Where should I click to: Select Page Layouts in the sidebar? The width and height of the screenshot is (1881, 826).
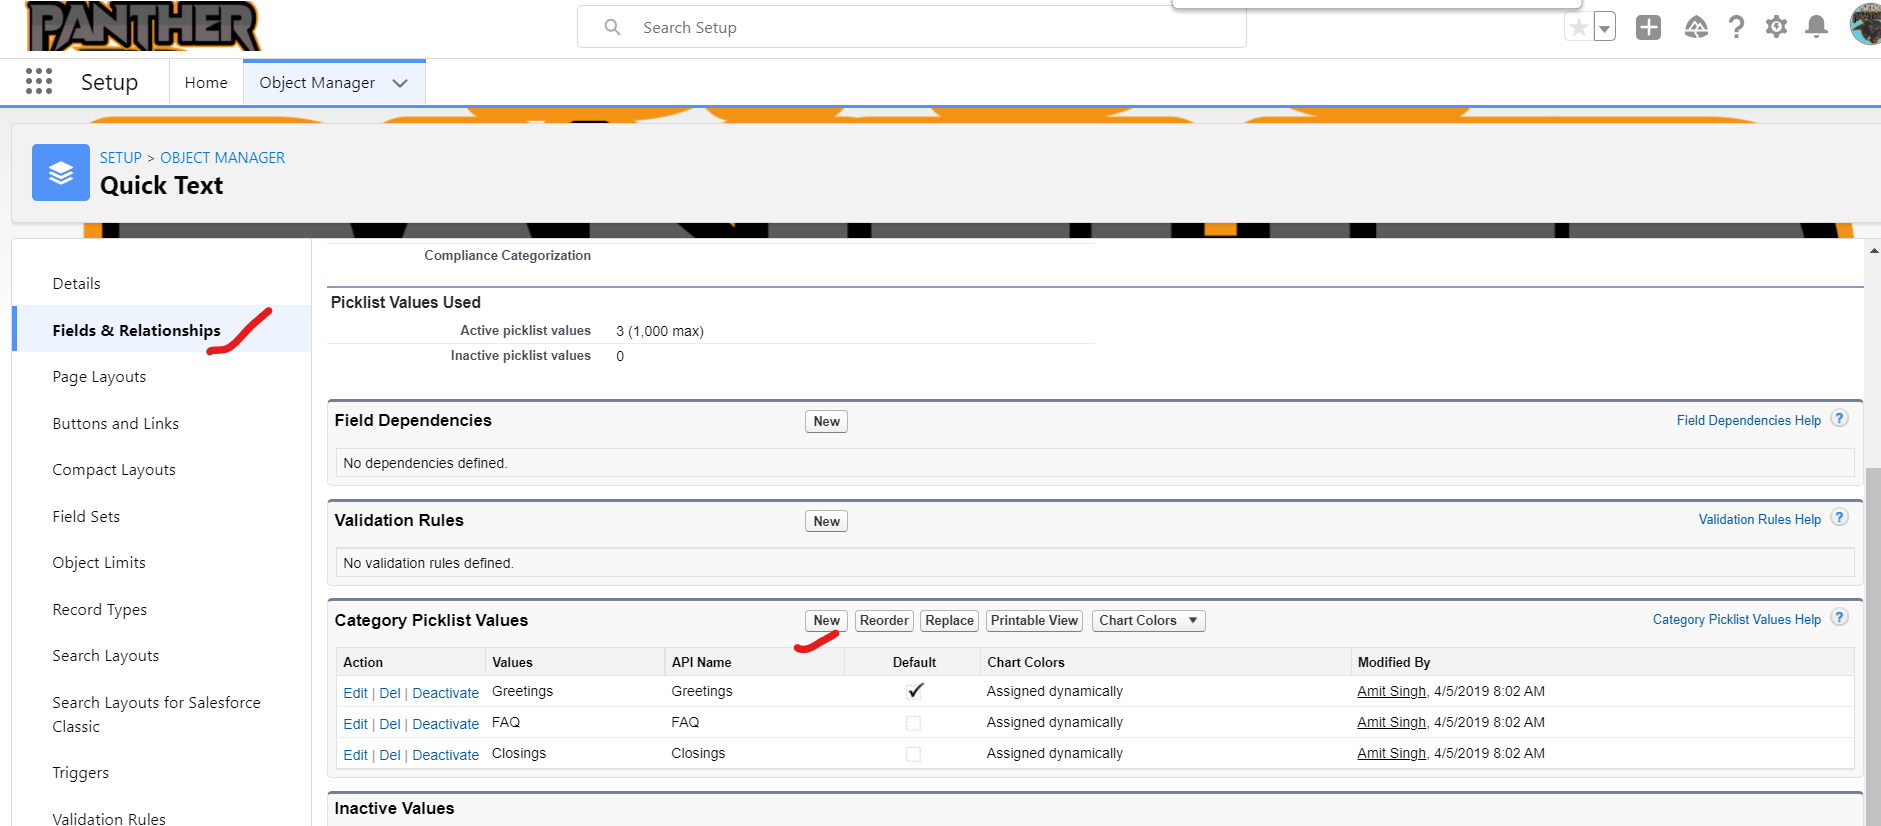[99, 377]
